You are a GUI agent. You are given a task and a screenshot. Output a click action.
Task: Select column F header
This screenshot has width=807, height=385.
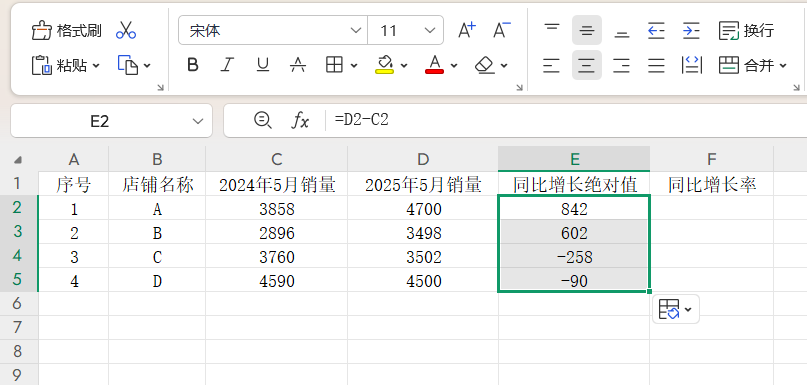pos(712,160)
